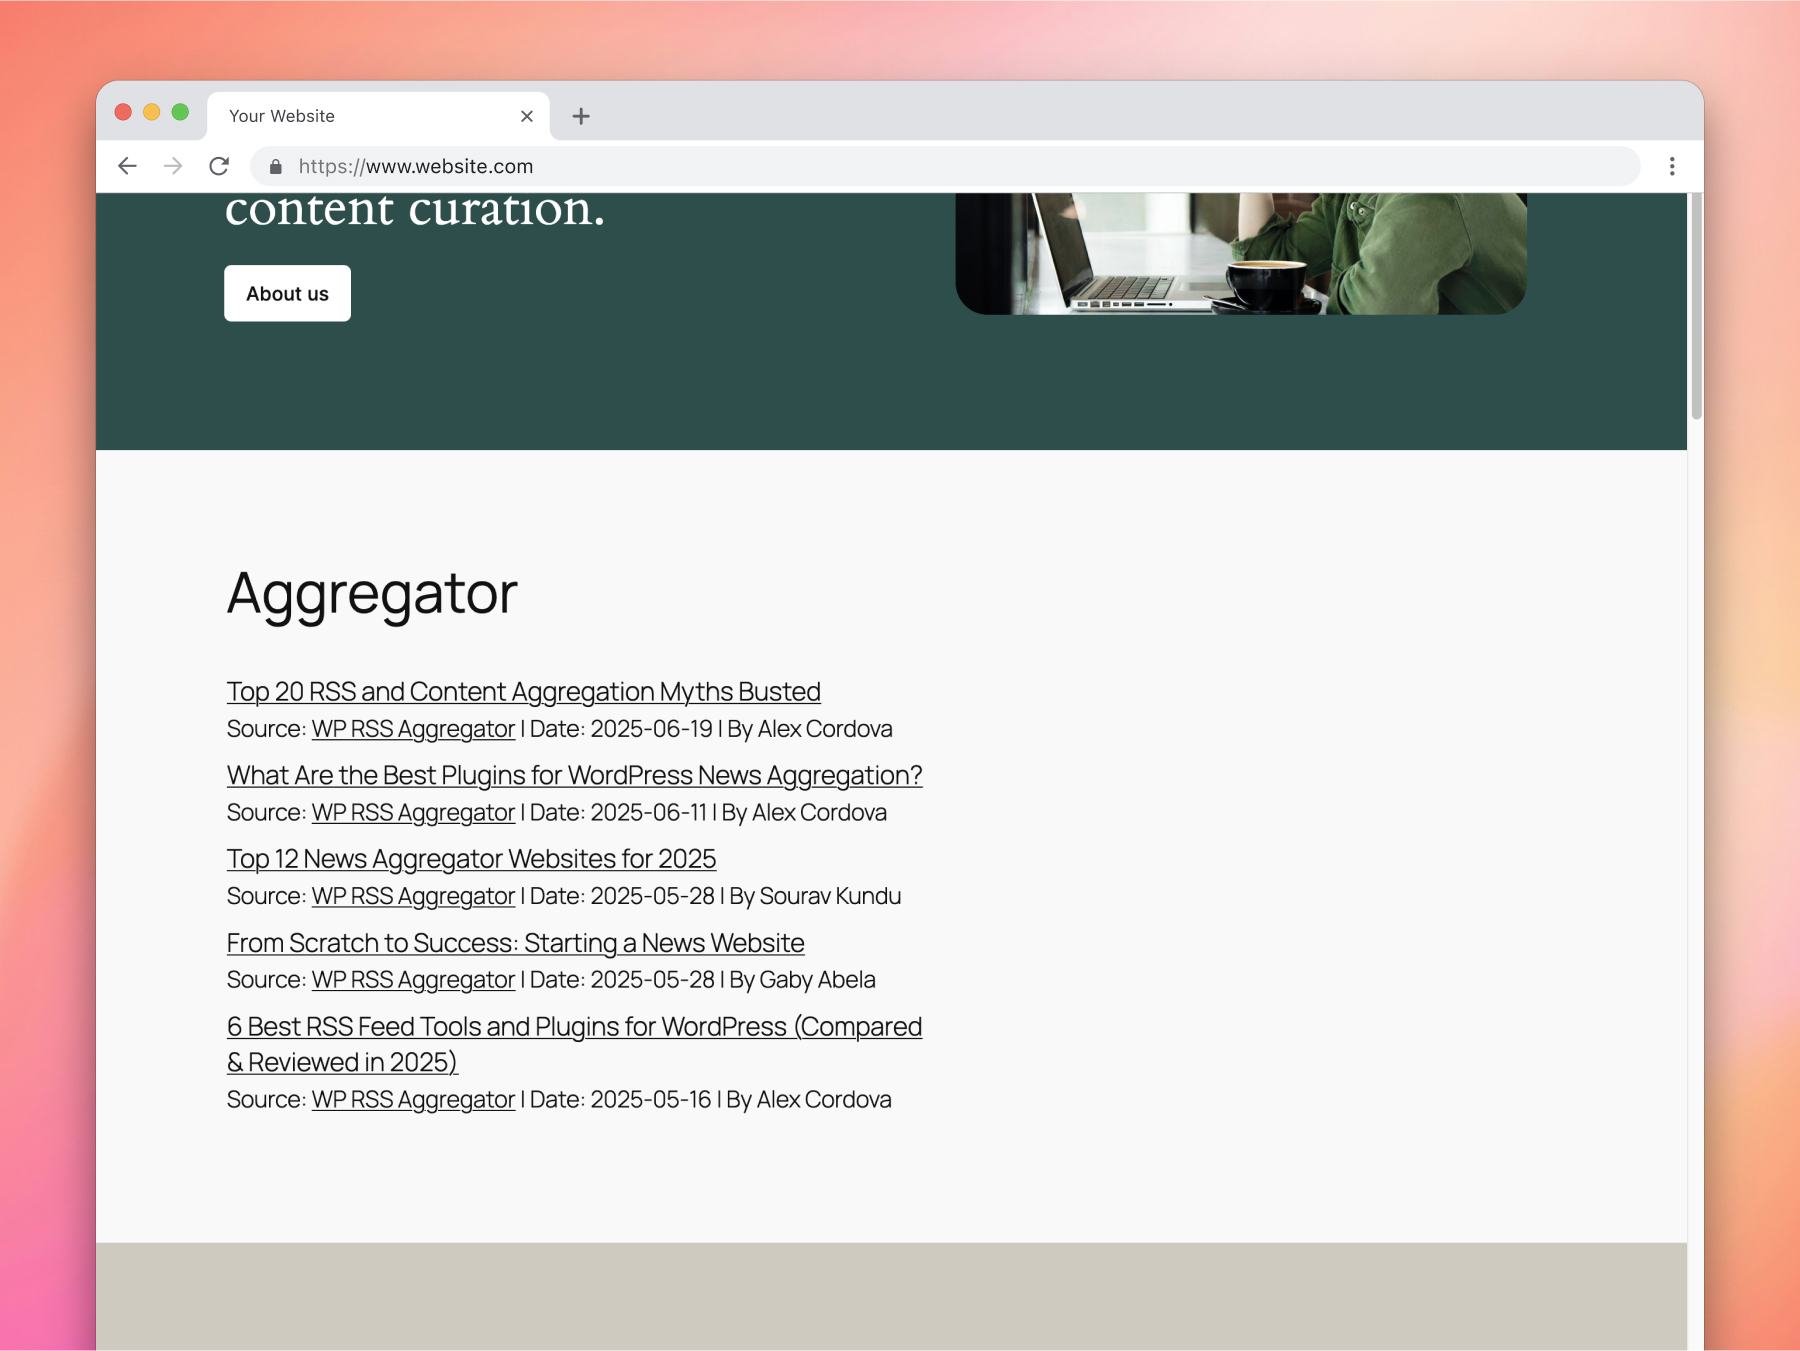Viewport: 1800px width, 1351px height.
Task: Close the Your Website tab
Action: tap(527, 116)
